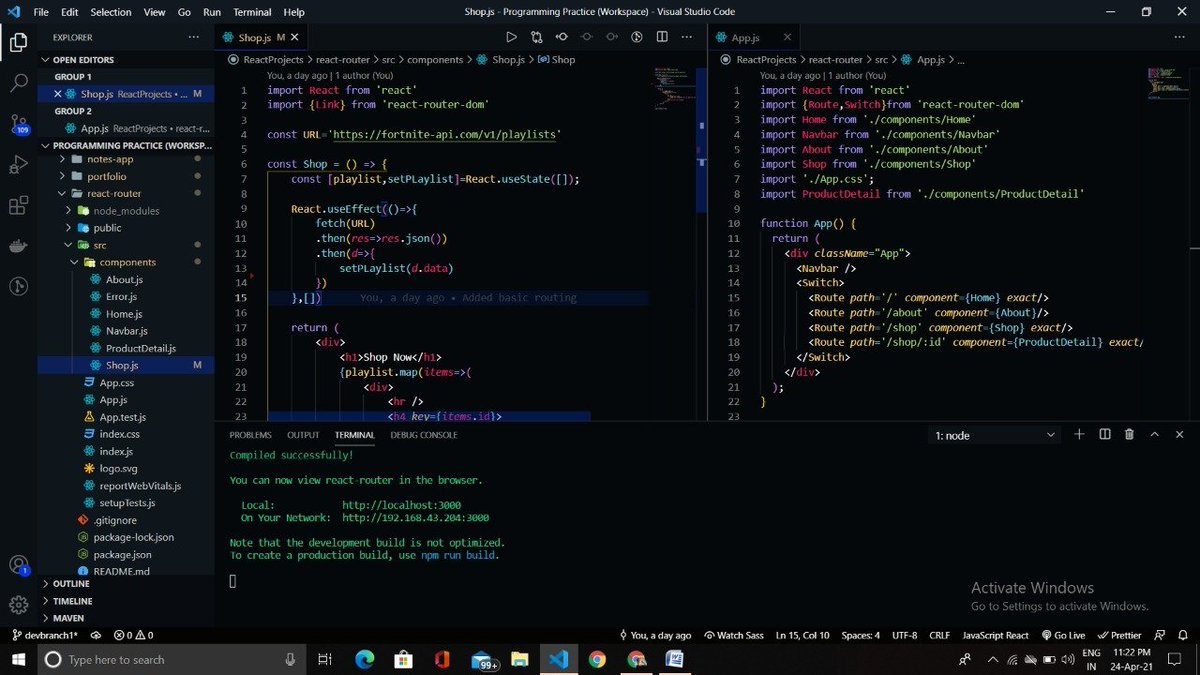
Task: Open Source Control view with 109 badge
Action: 18,124
